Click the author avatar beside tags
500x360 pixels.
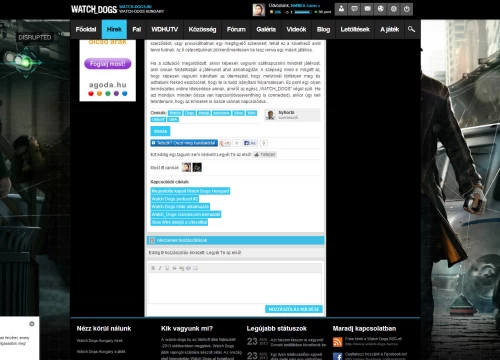[270, 115]
